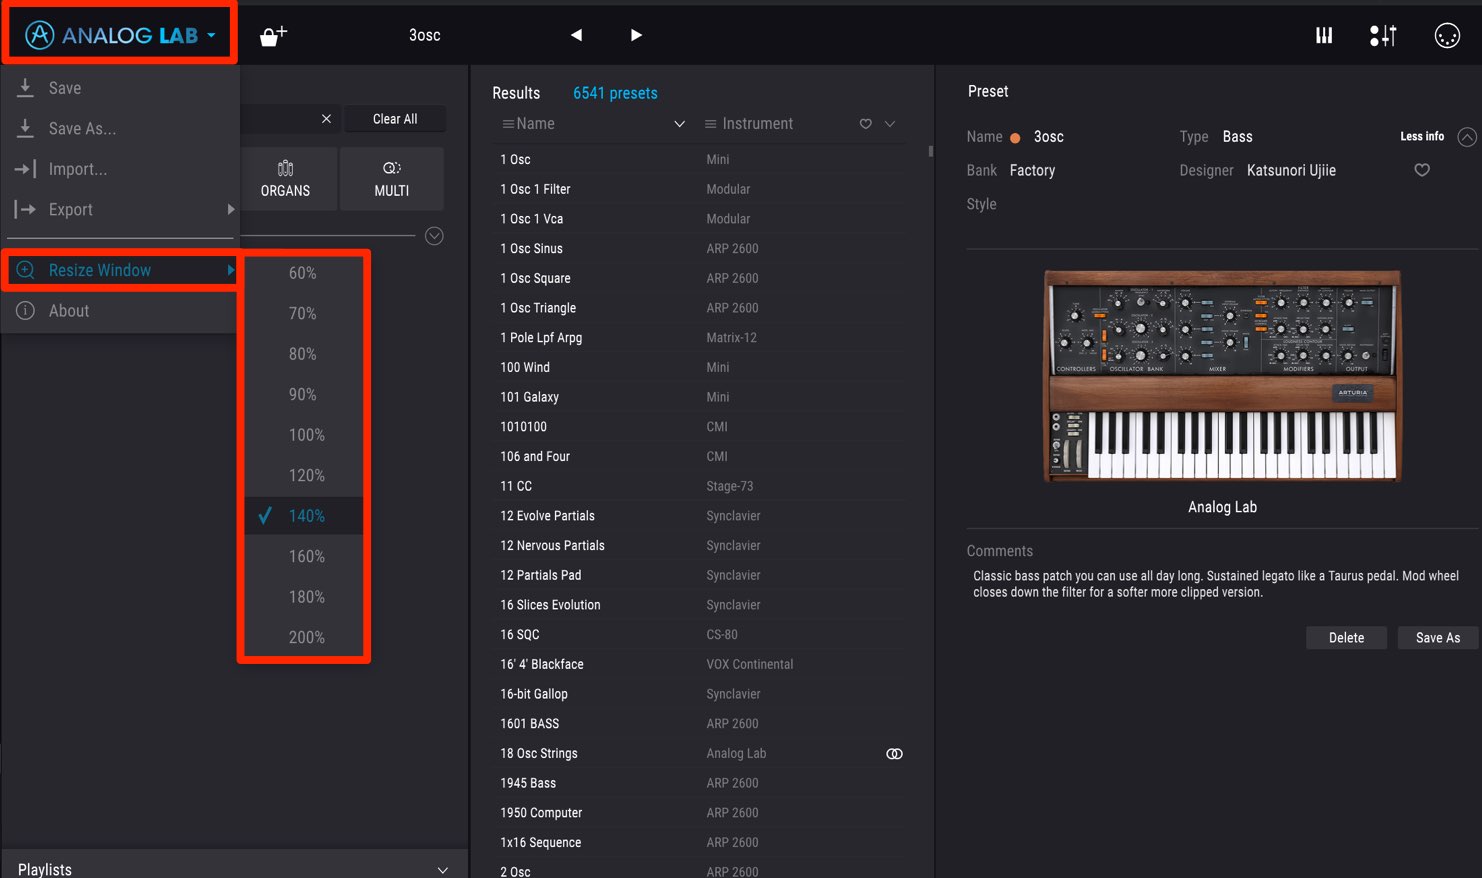Screen dimensions: 1482x878
Task: Open the mixer controls icon
Action: (1383, 36)
